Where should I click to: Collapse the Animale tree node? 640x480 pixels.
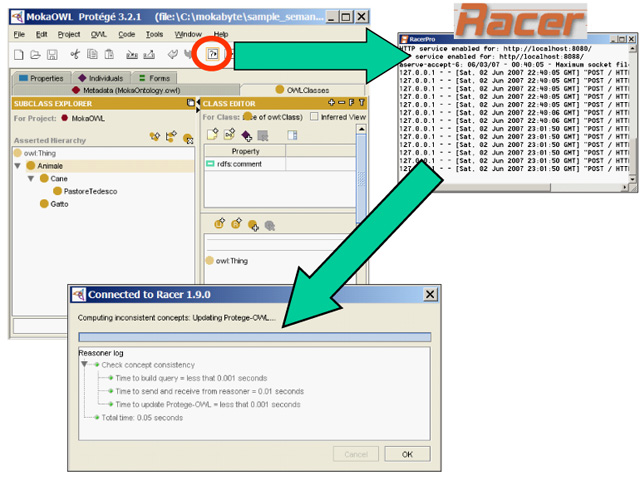coord(18,166)
